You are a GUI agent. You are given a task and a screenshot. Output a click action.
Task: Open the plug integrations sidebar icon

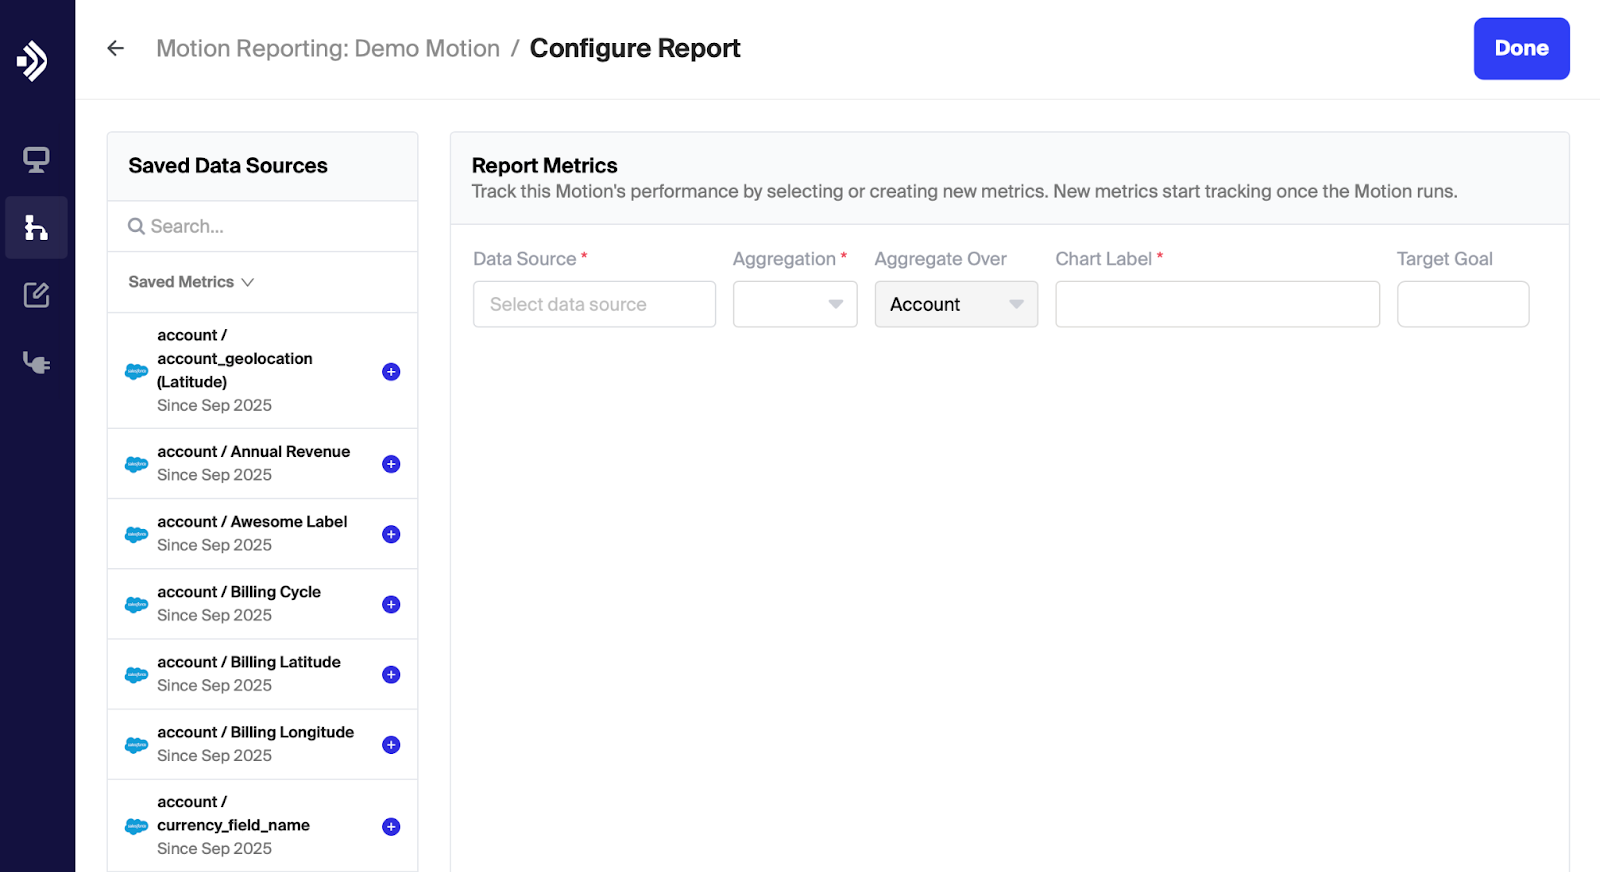(36, 363)
